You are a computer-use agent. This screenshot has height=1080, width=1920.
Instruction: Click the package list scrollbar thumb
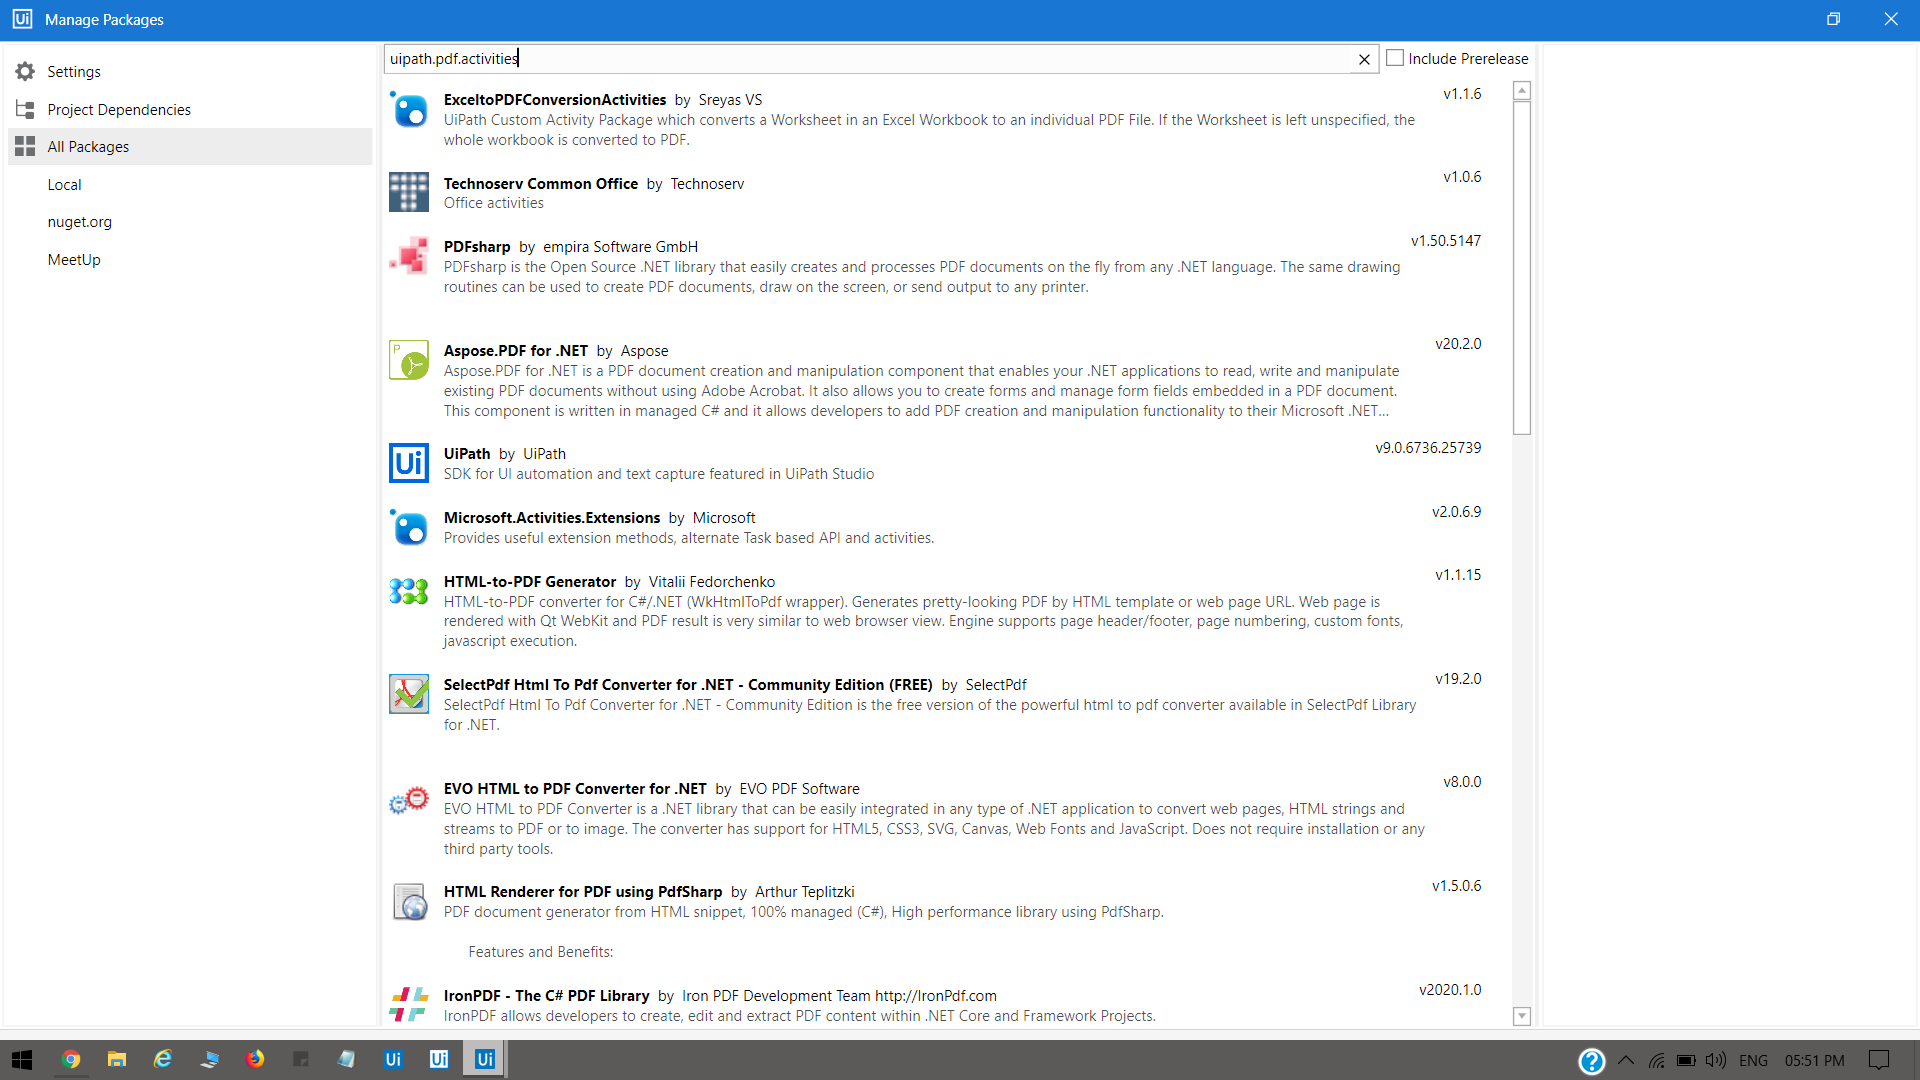tap(1522, 268)
